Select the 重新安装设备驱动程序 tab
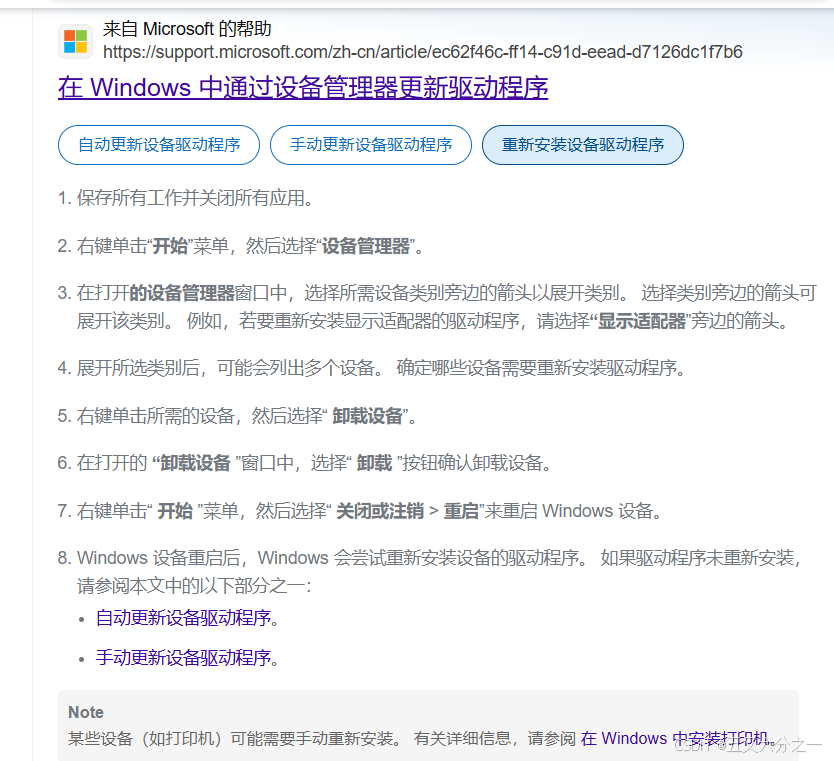 click(x=582, y=145)
